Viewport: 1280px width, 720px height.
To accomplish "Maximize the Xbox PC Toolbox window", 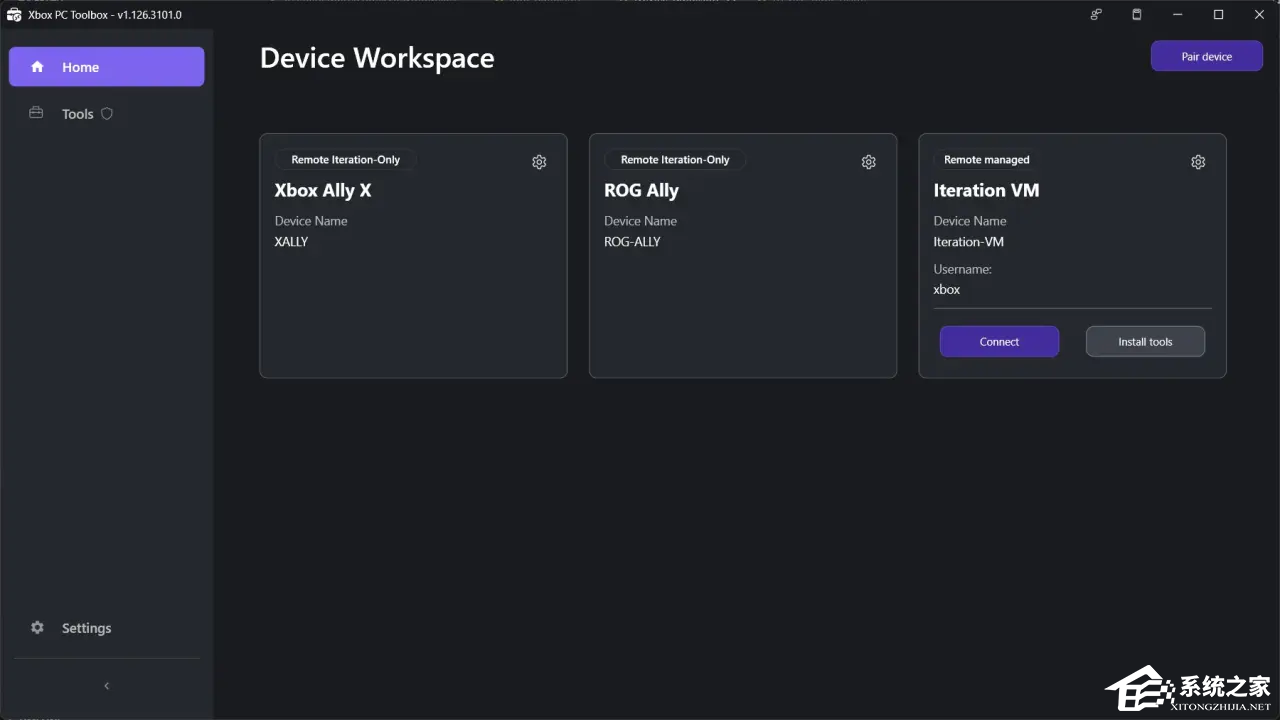I will 1218,15.
